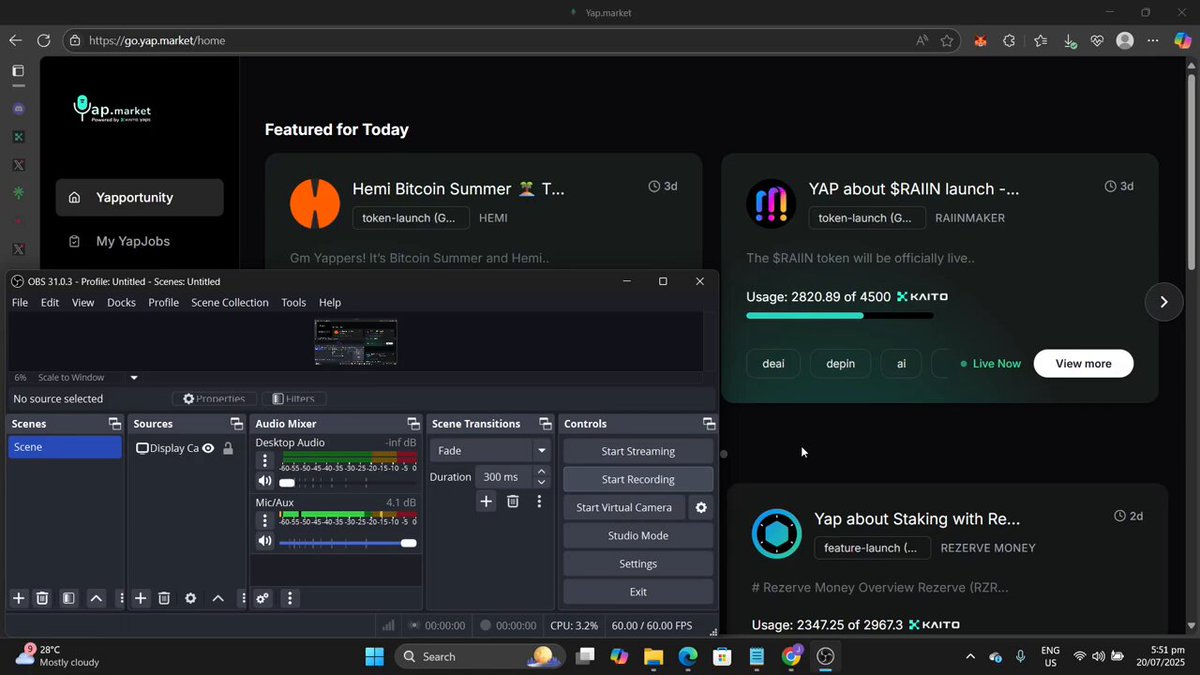The width and height of the screenshot is (1200, 675).
Task: Click the depin tag on RAIIN card
Action: (840, 363)
